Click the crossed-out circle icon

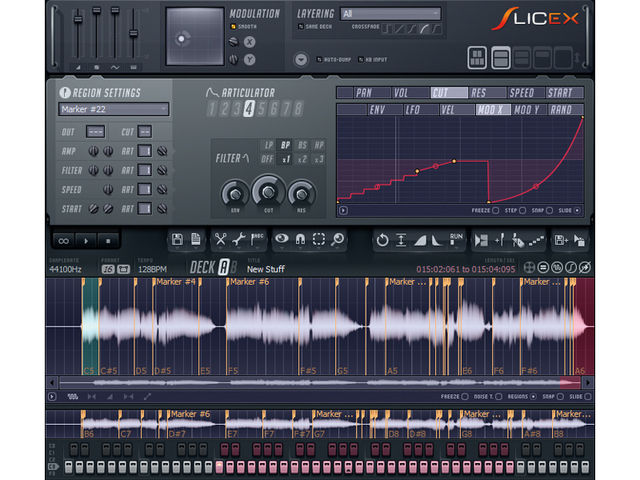click(x=584, y=268)
